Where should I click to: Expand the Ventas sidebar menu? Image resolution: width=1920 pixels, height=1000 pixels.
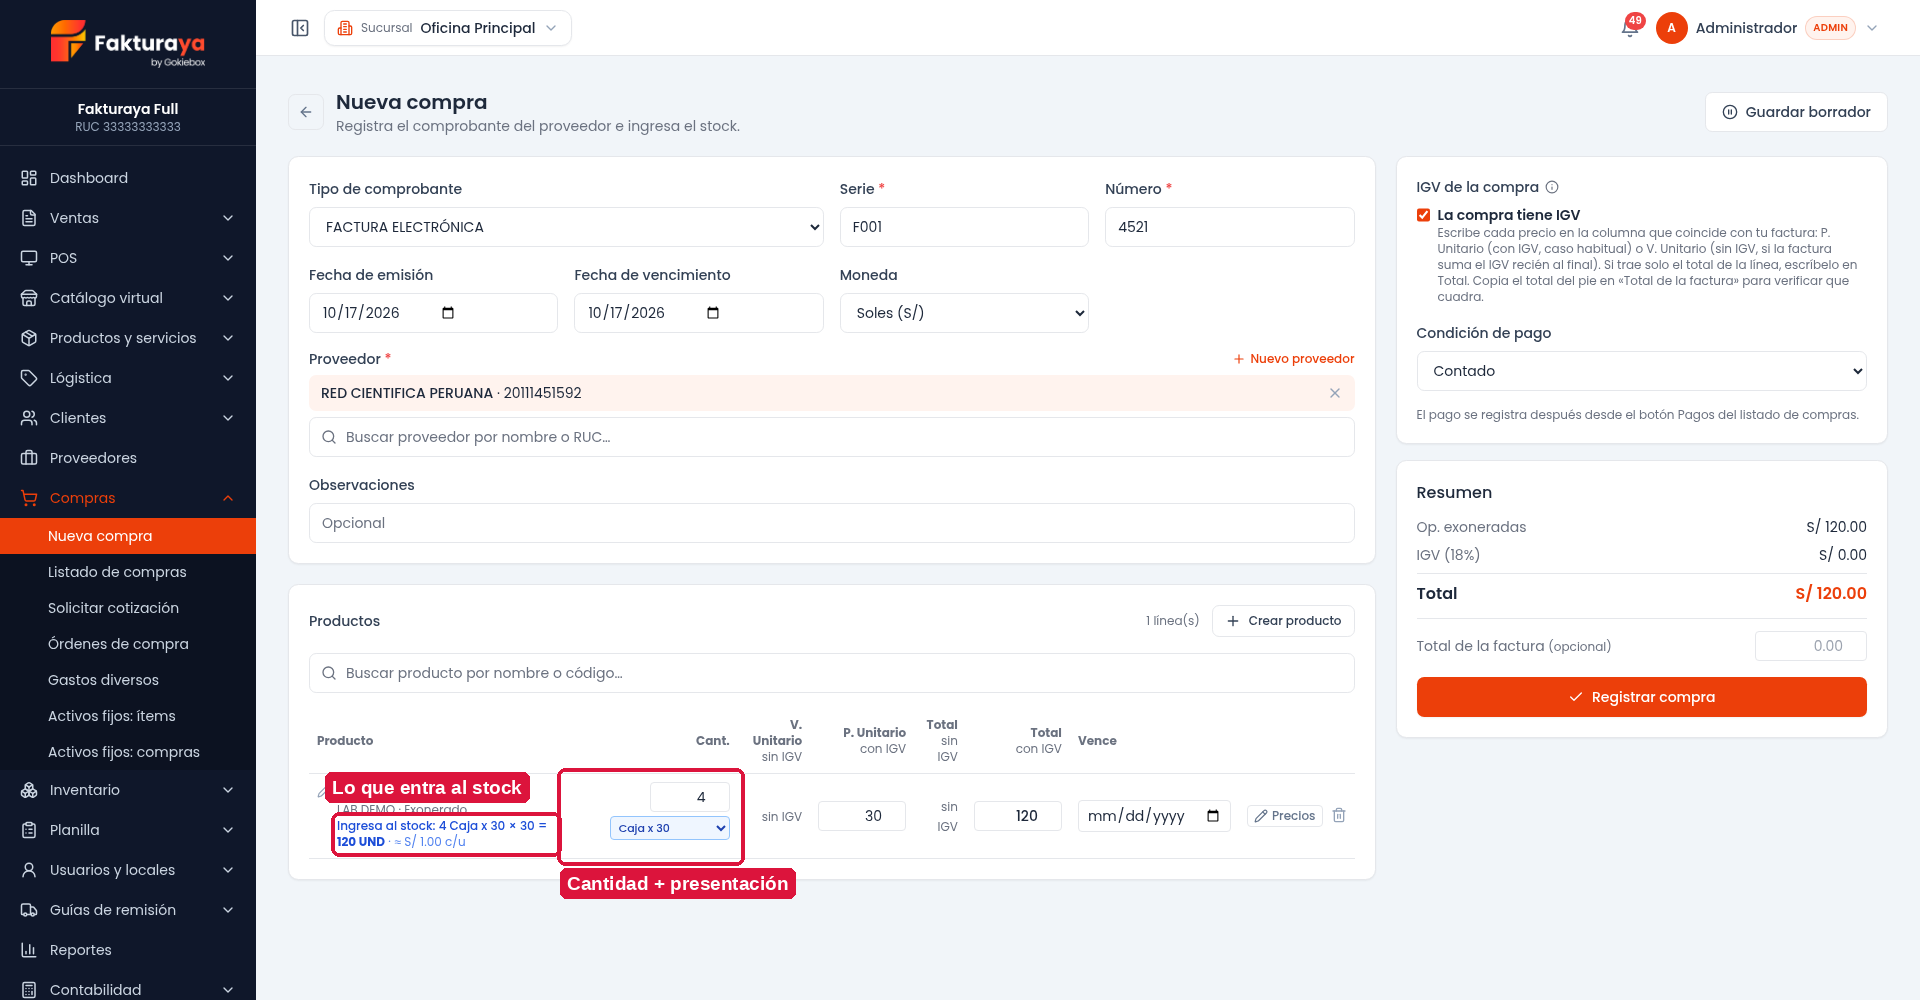[128, 218]
